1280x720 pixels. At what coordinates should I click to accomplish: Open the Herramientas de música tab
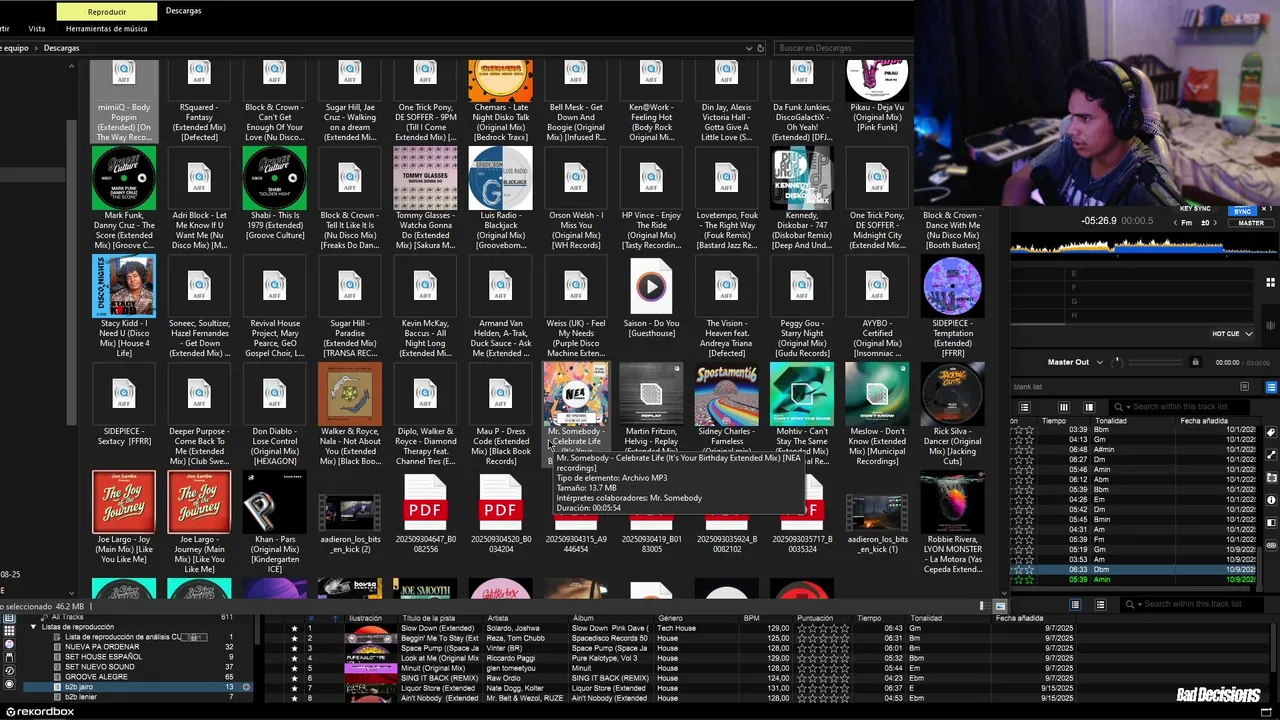pos(107,29)
